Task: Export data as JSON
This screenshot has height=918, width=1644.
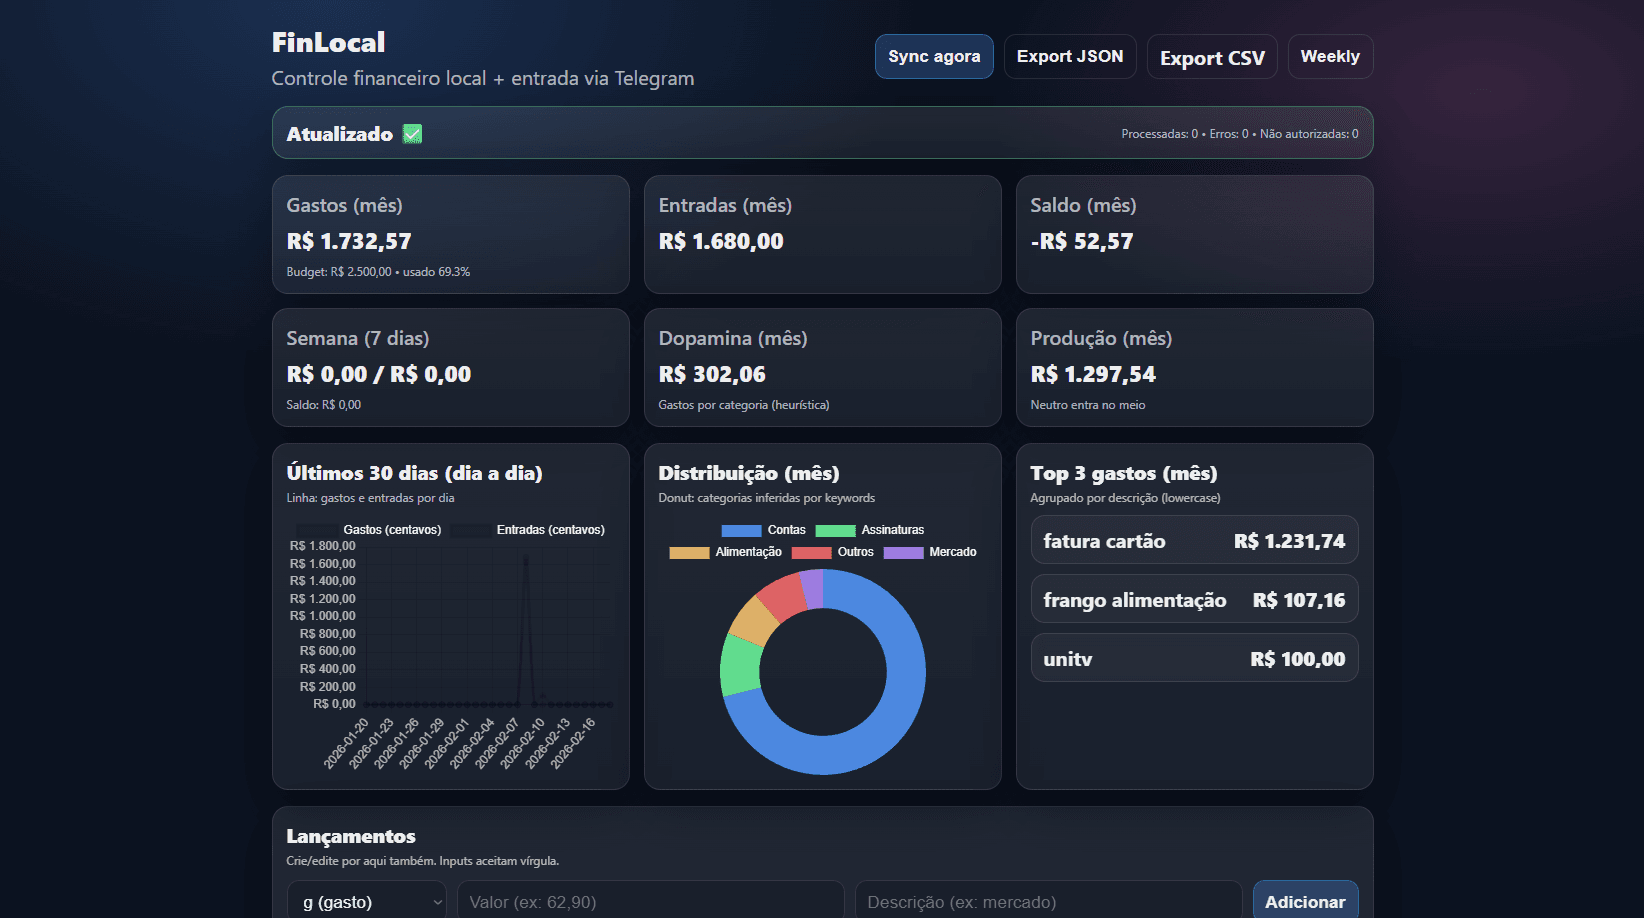Action: tap(1070, 56)
